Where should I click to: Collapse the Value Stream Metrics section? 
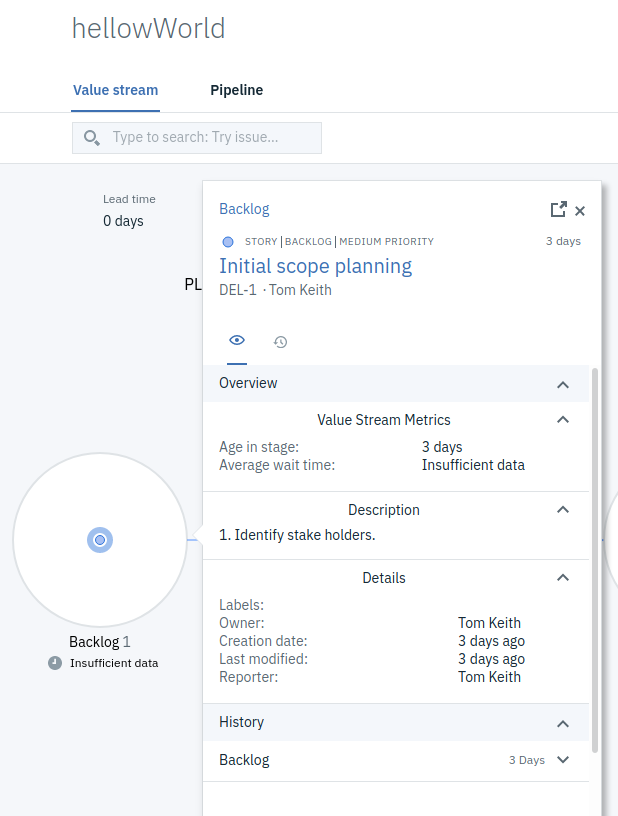(563, 420)
